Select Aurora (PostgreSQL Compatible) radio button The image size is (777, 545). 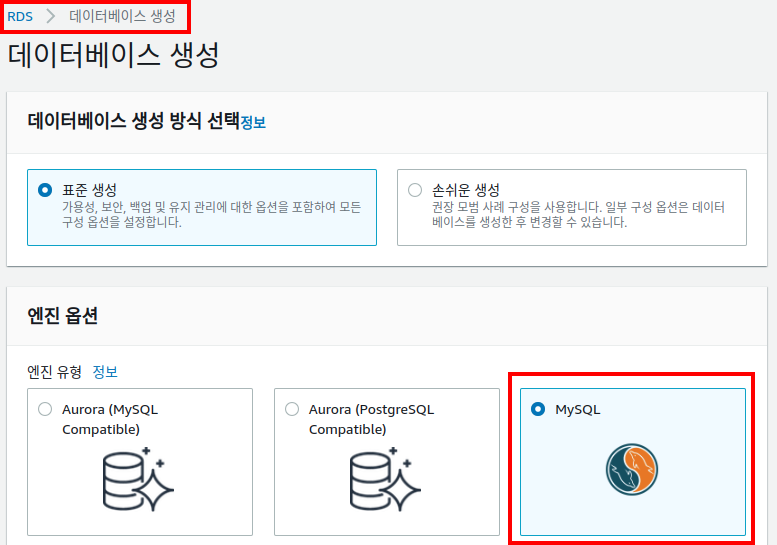click(292, 409)
